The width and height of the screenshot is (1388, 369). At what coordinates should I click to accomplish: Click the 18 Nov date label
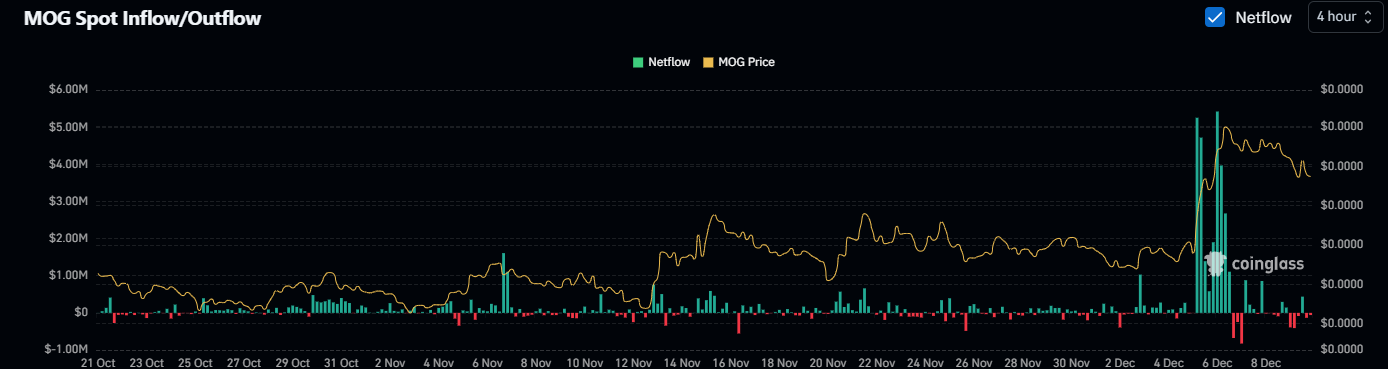[x=780, y=363]
